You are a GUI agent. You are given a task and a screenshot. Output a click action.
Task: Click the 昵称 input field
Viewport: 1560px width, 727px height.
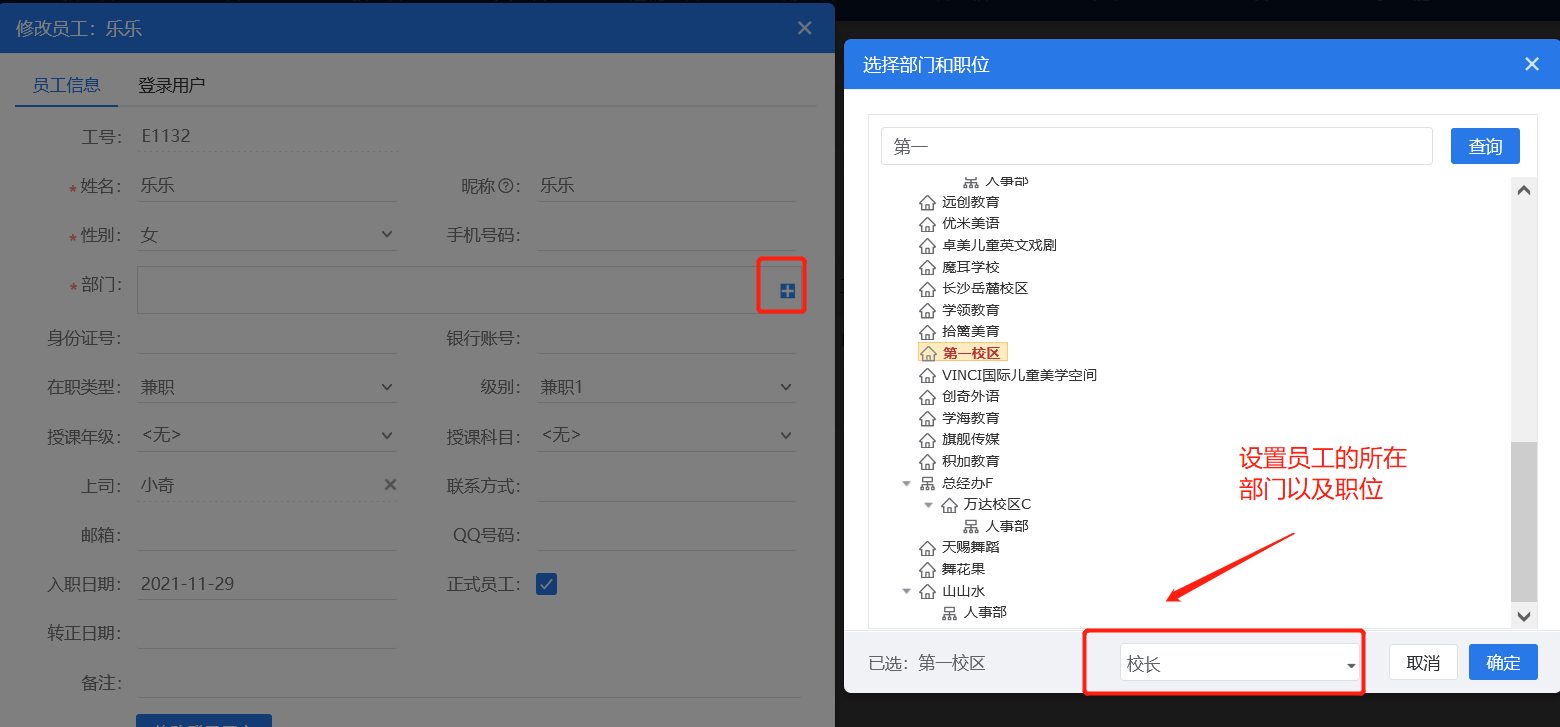pos(666,186)
